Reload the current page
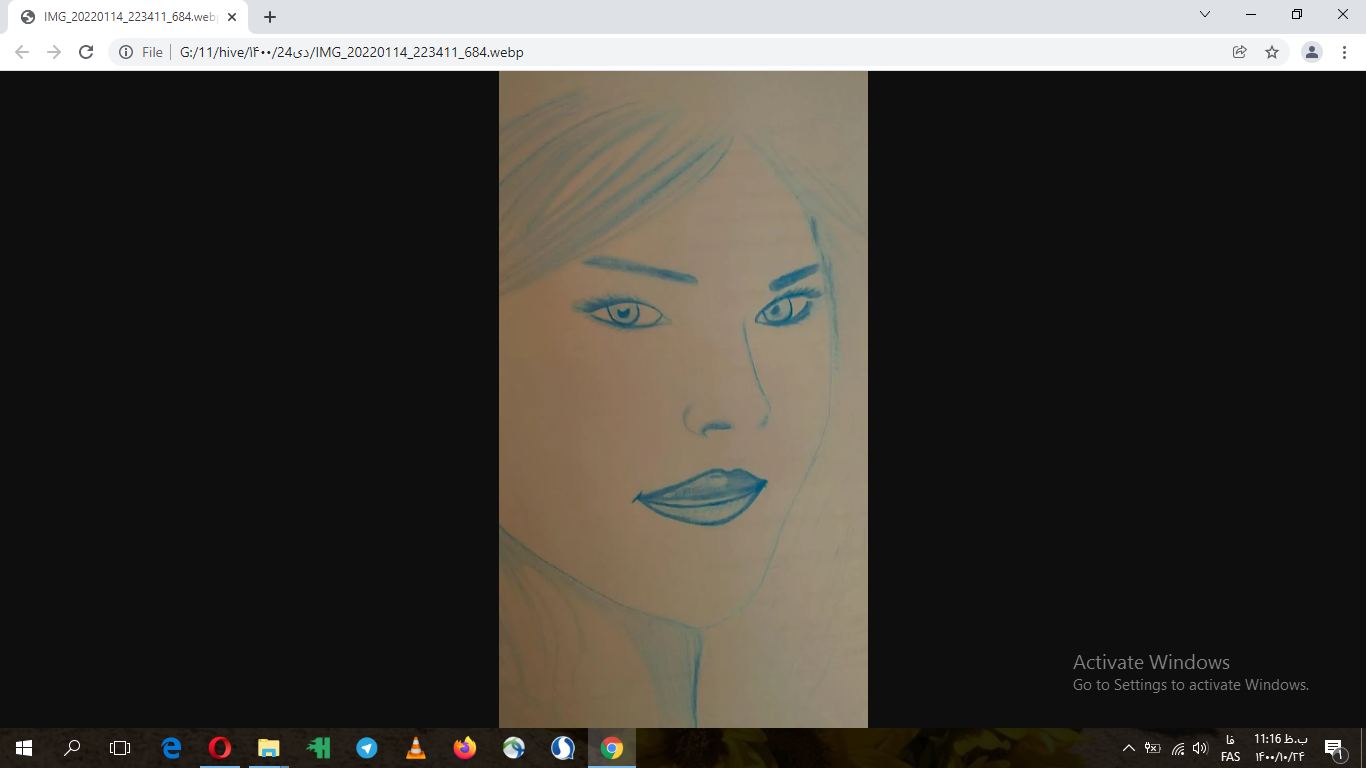Image resolution: width=1366 pixels, height=768 pixels. point(86,52)
